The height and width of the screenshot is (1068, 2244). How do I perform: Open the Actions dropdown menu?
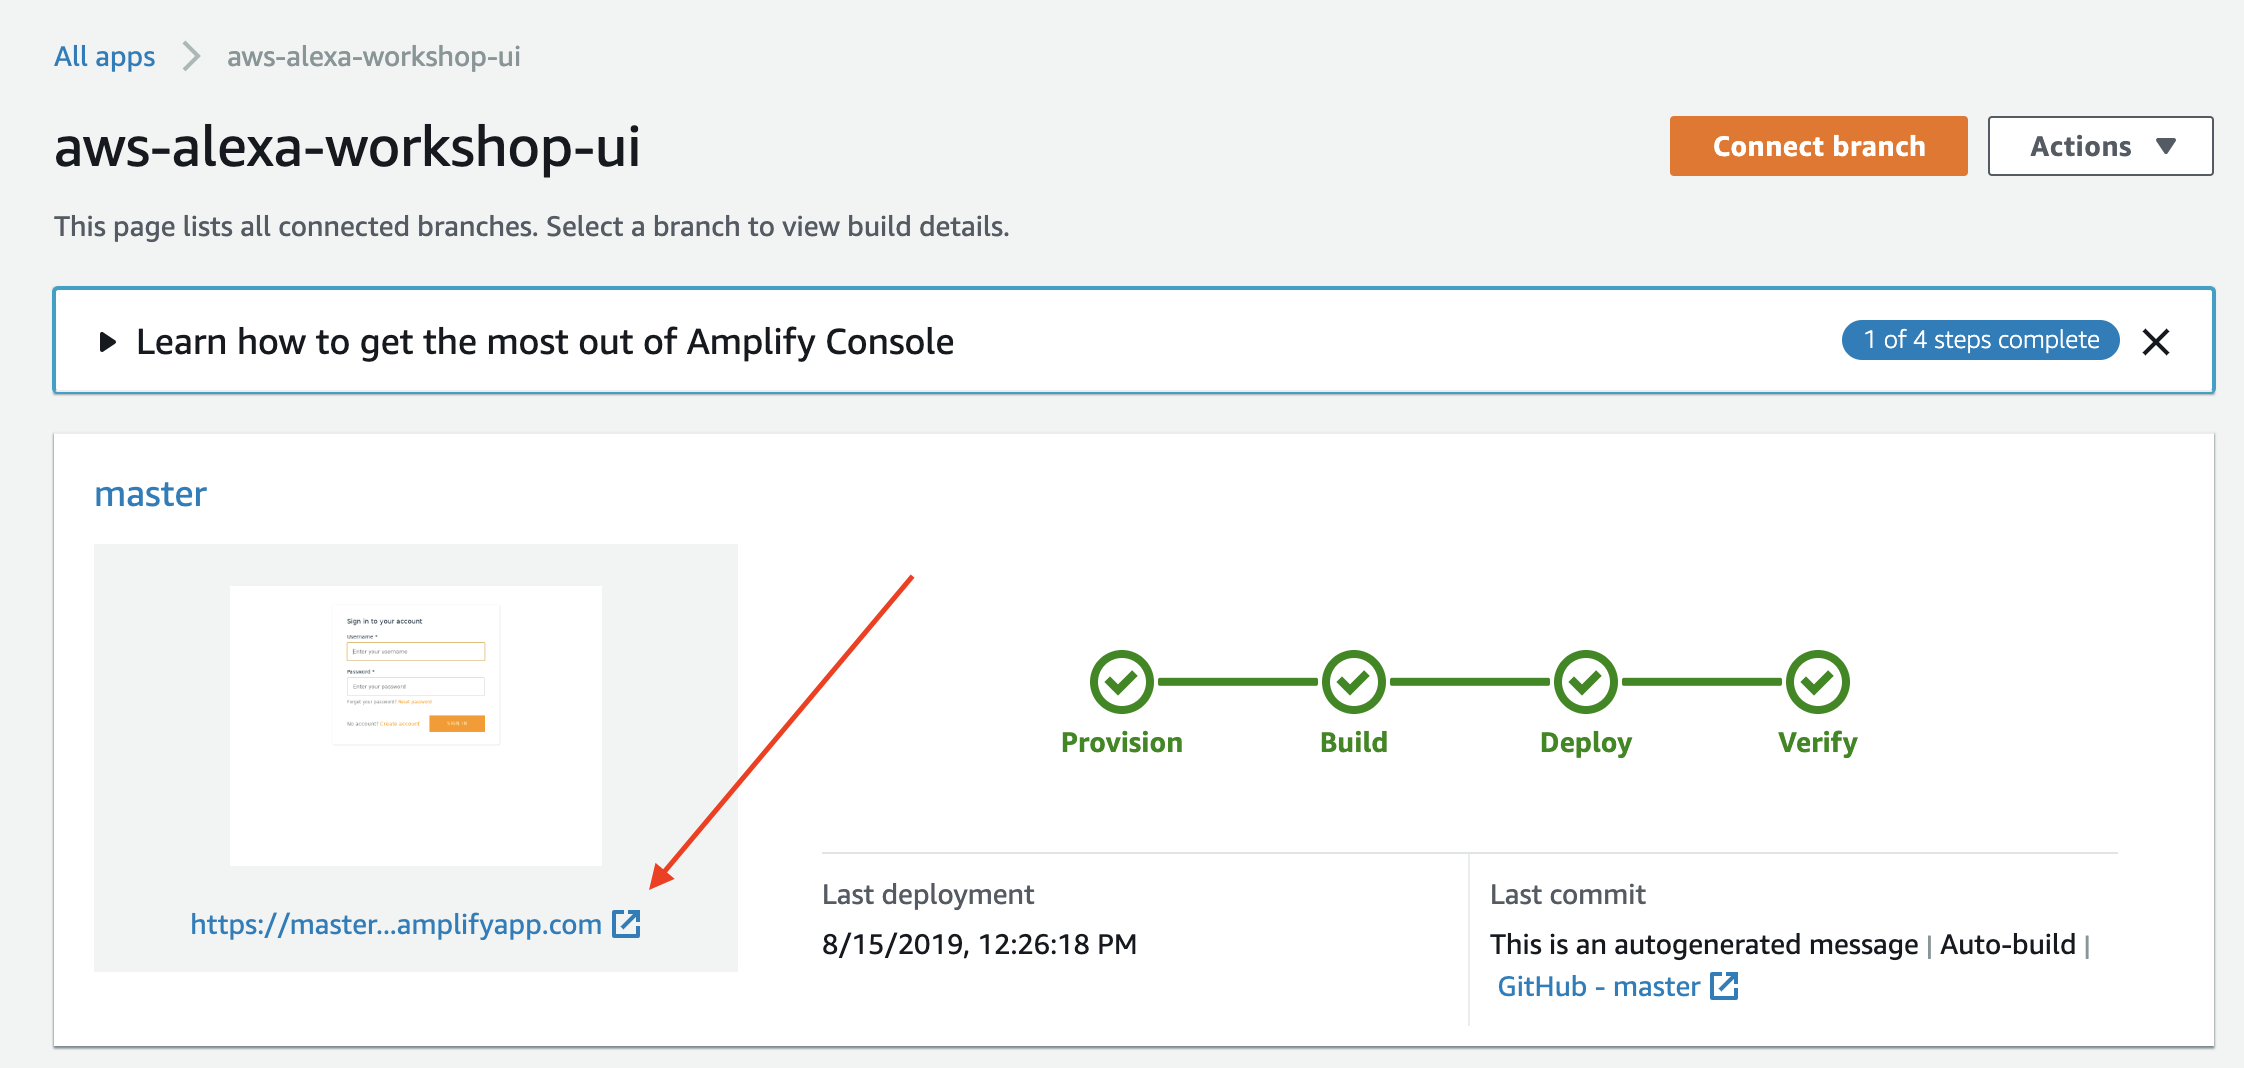[2100, 146]
